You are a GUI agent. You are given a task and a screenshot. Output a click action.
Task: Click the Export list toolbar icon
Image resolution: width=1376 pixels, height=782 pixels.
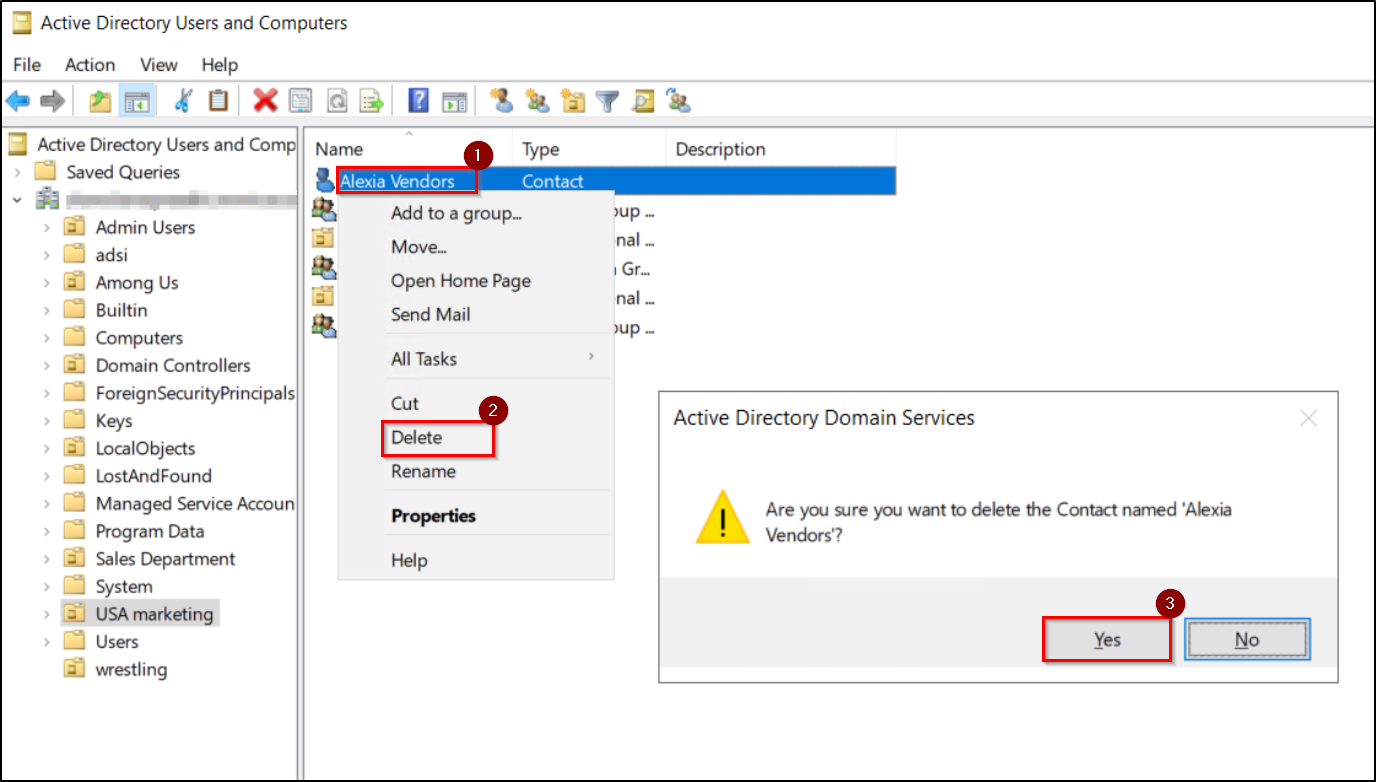coord(370,100)
